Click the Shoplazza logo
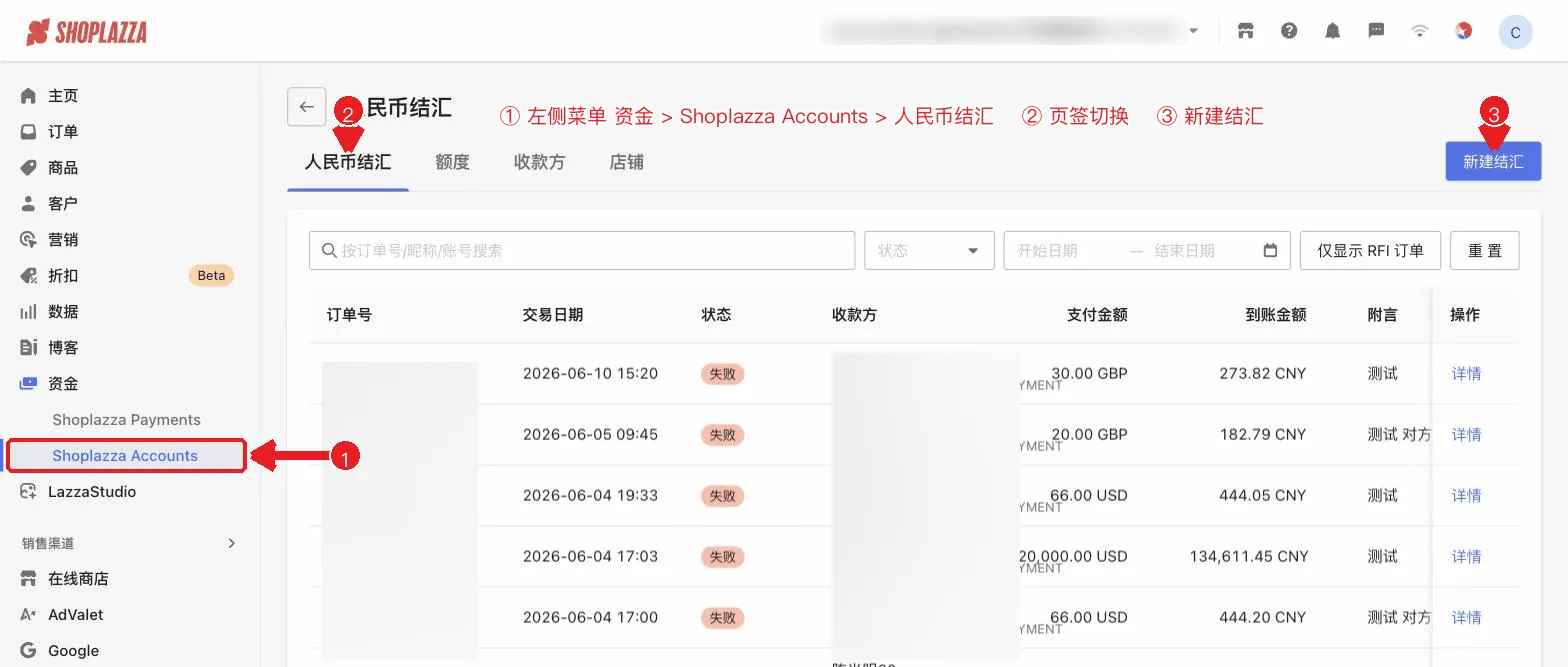The width and height of the screenshot is (1568, 667). point(86,32)
